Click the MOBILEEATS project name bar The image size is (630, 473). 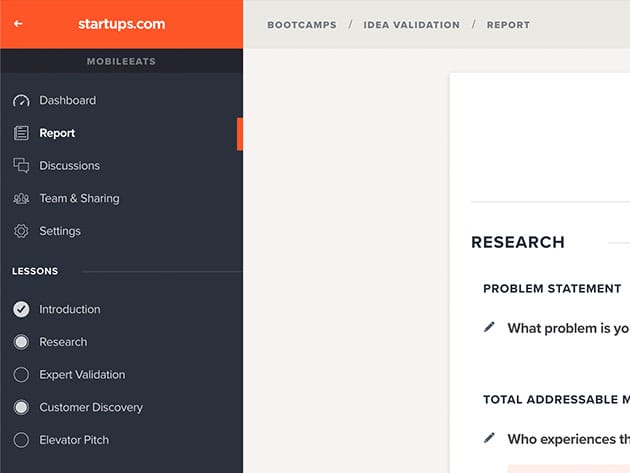[x=121, y=61]
